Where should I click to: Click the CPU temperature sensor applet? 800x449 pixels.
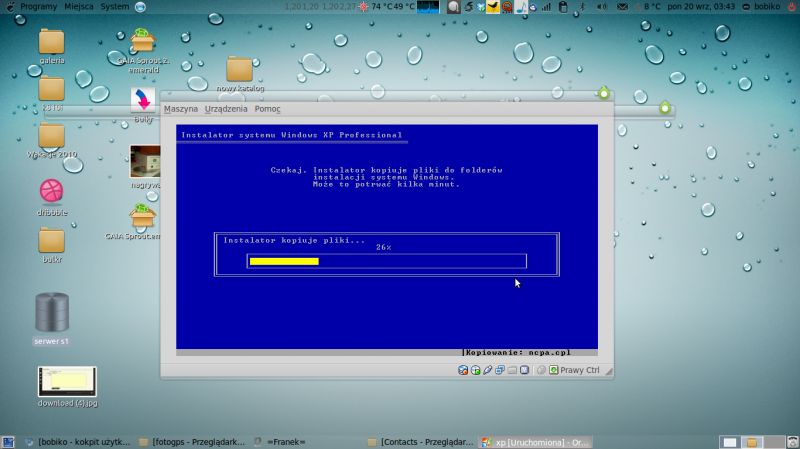[x=387, y=7]
